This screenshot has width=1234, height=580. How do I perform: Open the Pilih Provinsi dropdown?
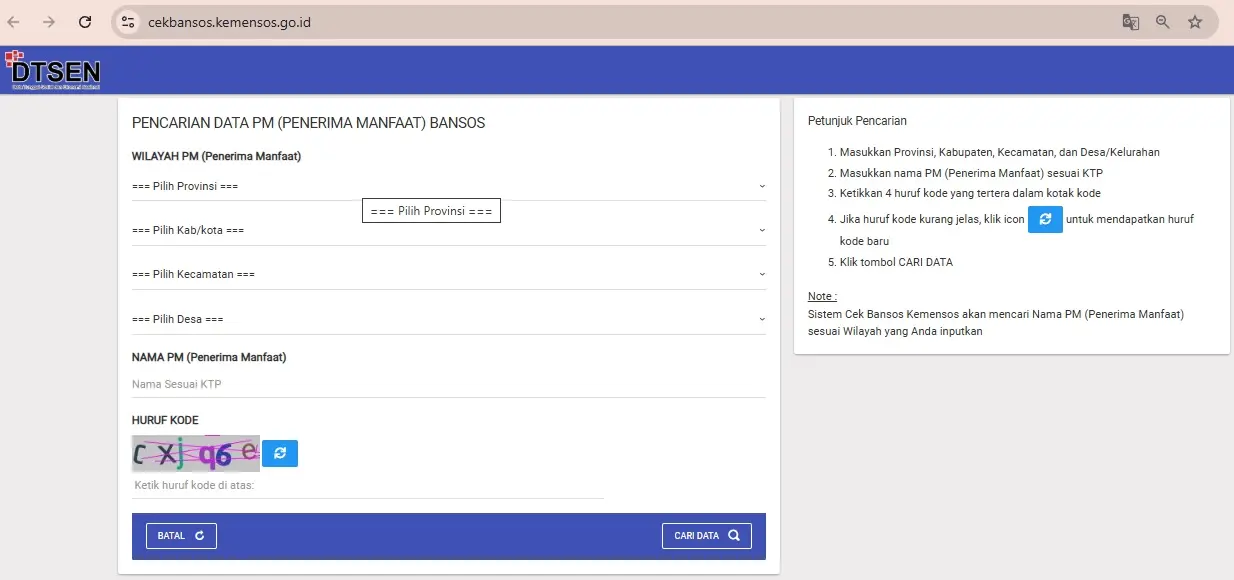[448, 186]
